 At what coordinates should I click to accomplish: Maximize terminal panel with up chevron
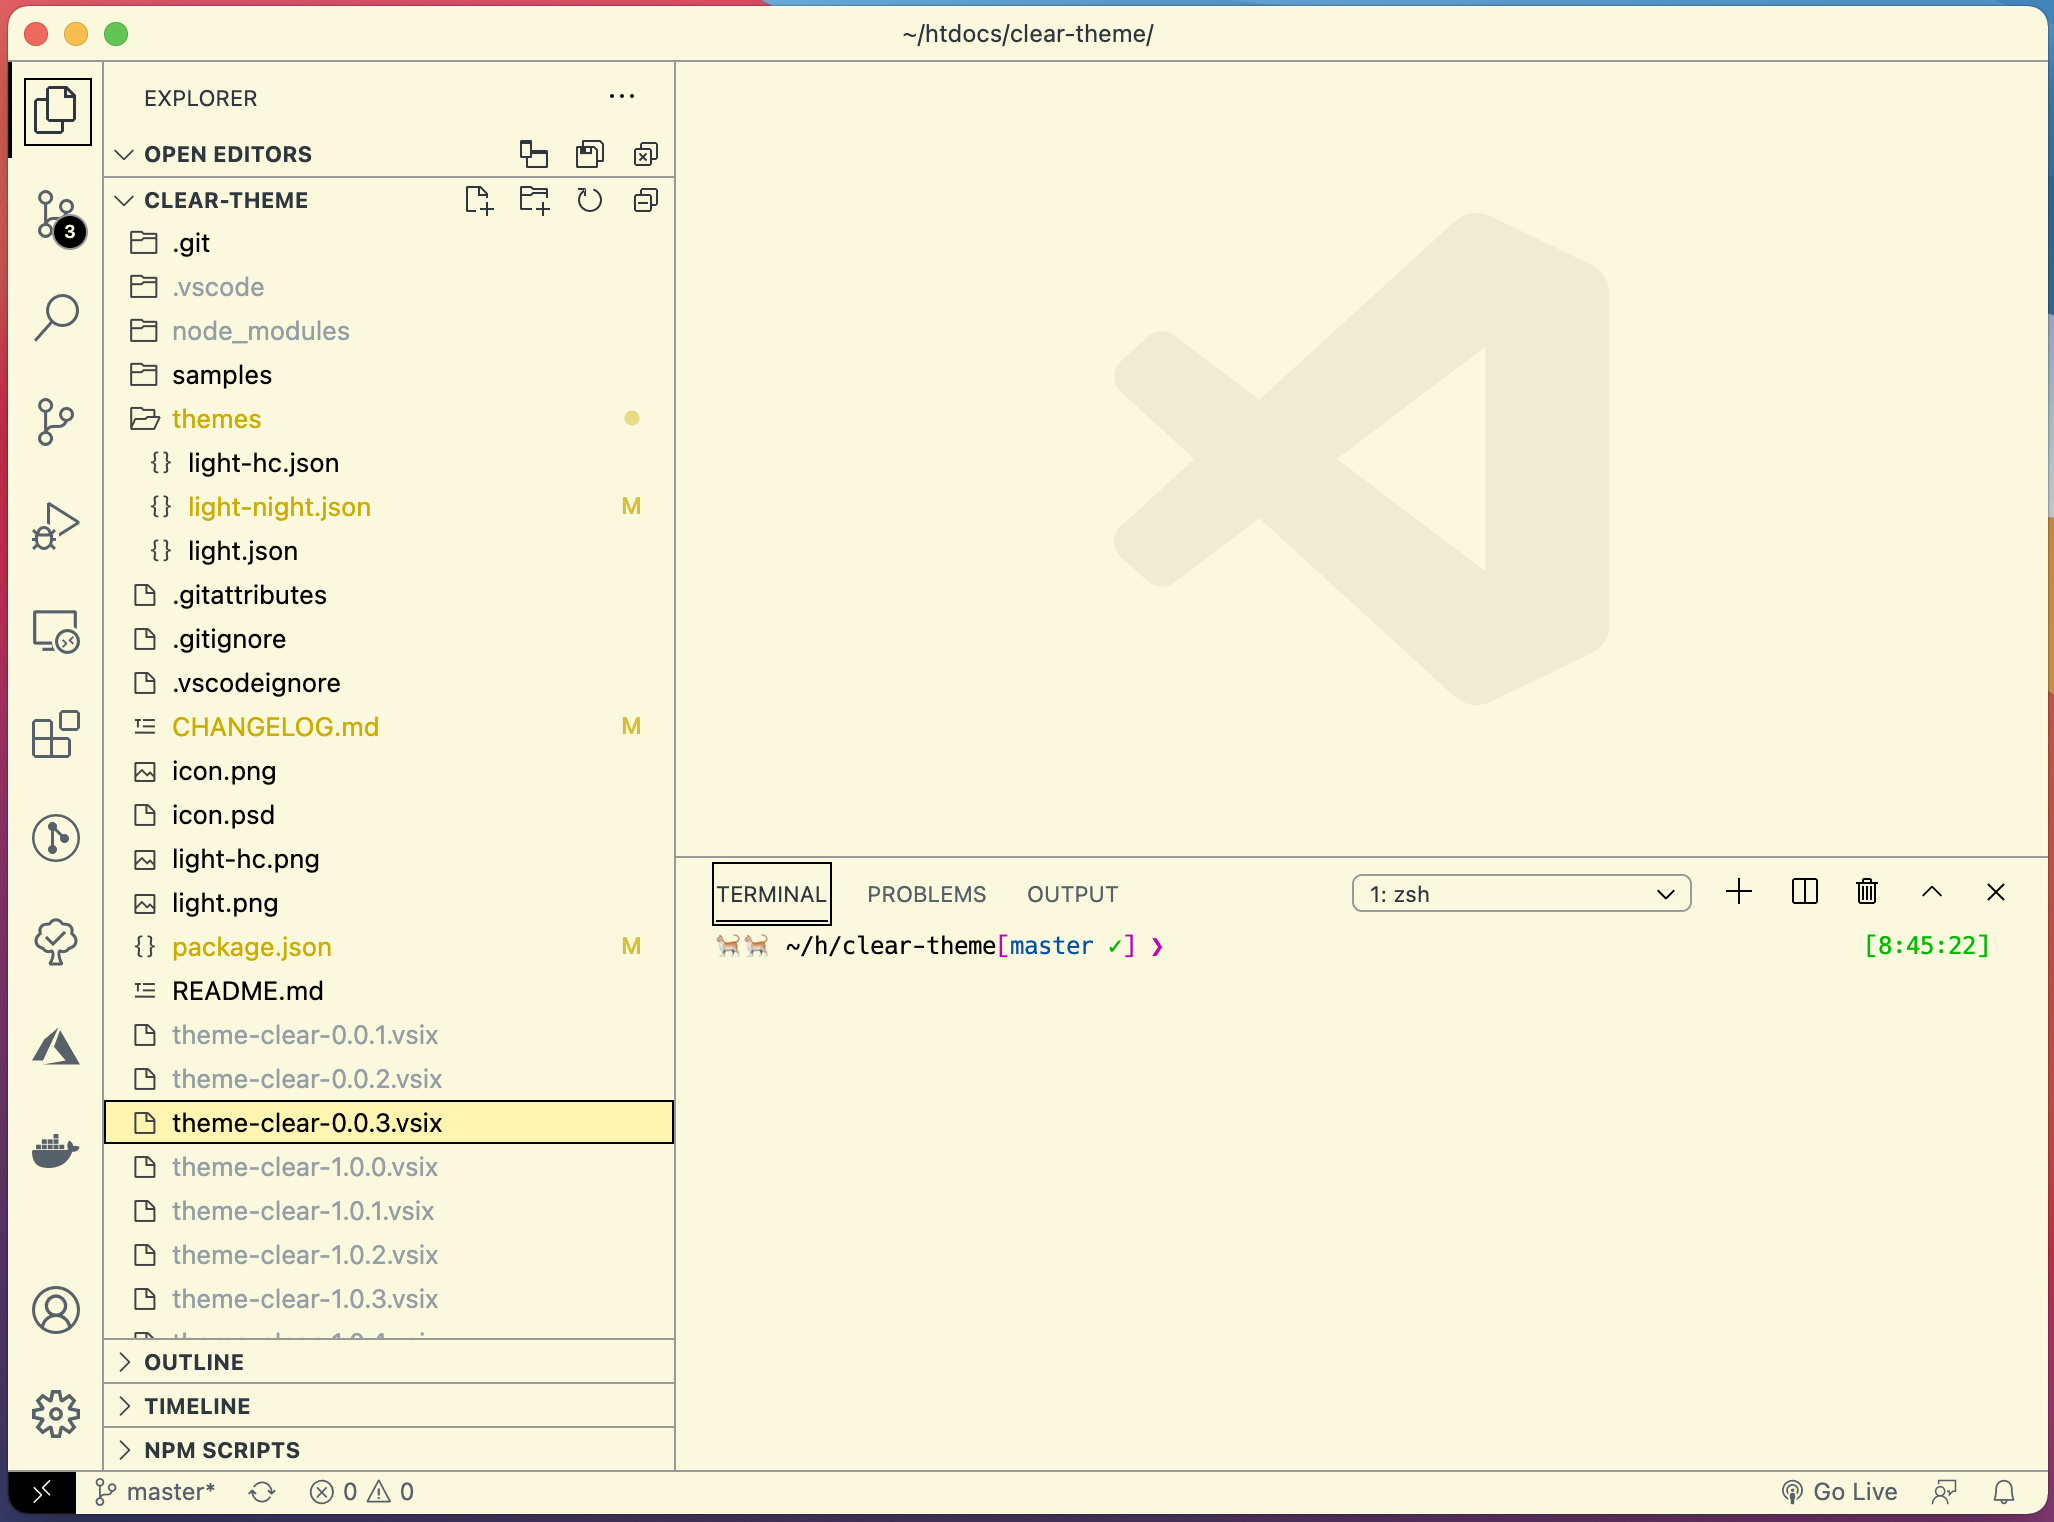(1932, 892)
